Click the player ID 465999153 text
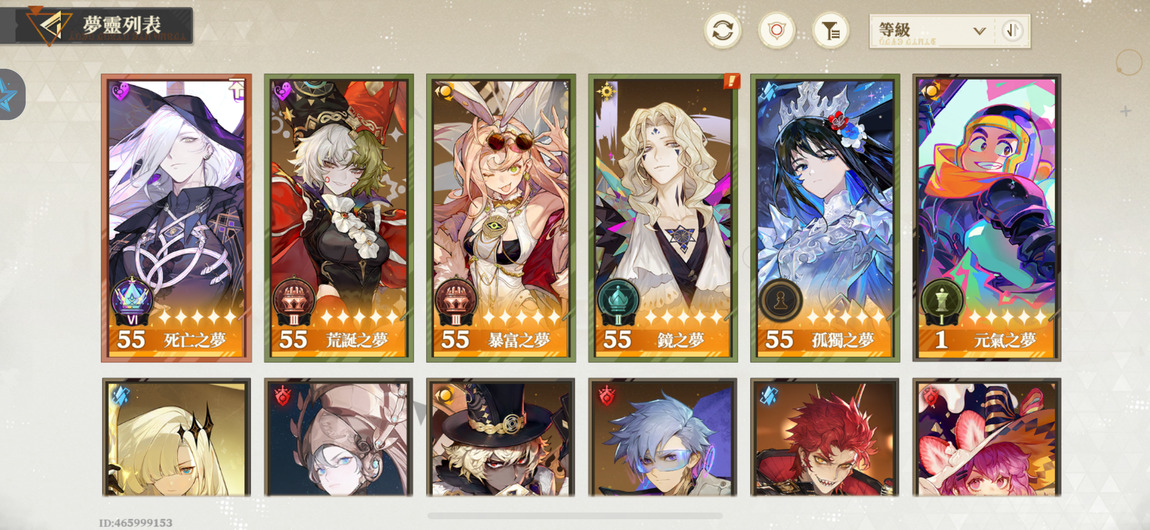 click(x=136, y=523)
